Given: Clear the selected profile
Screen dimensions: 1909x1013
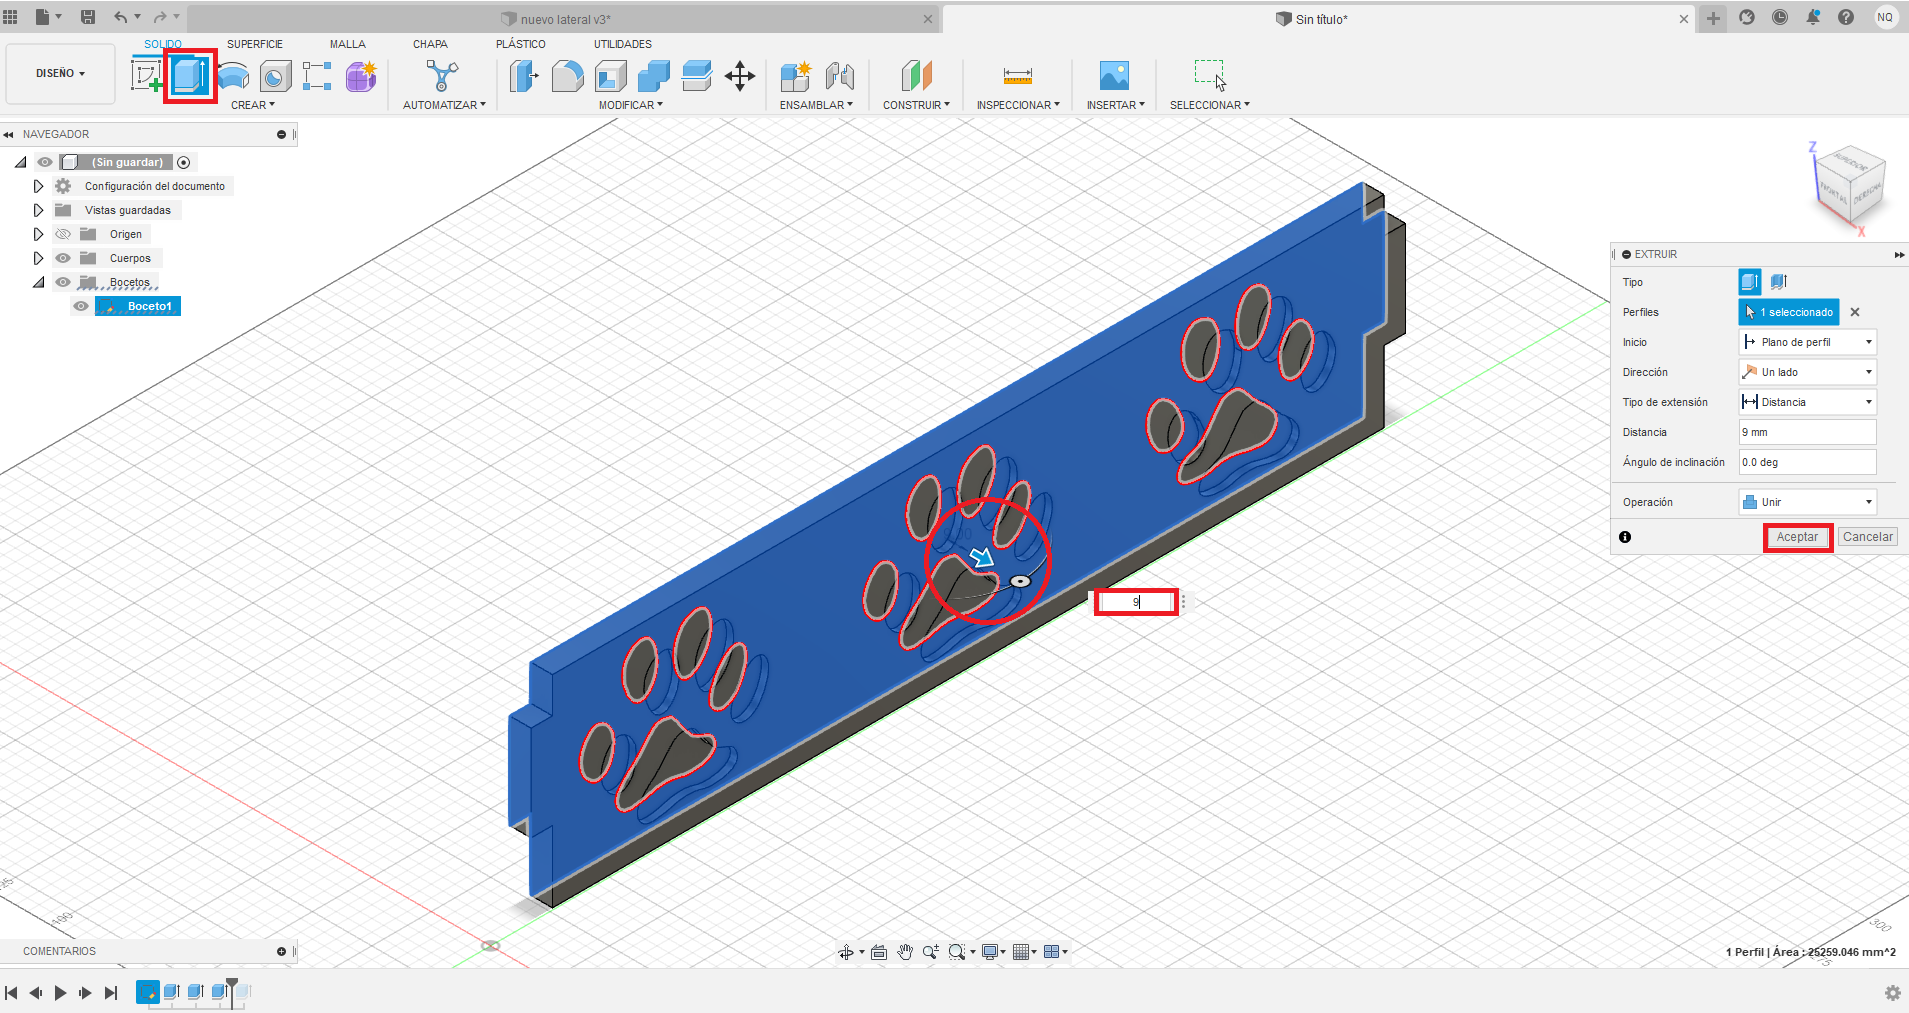Looking at the screenshot, I should [x=1855, y=312].
